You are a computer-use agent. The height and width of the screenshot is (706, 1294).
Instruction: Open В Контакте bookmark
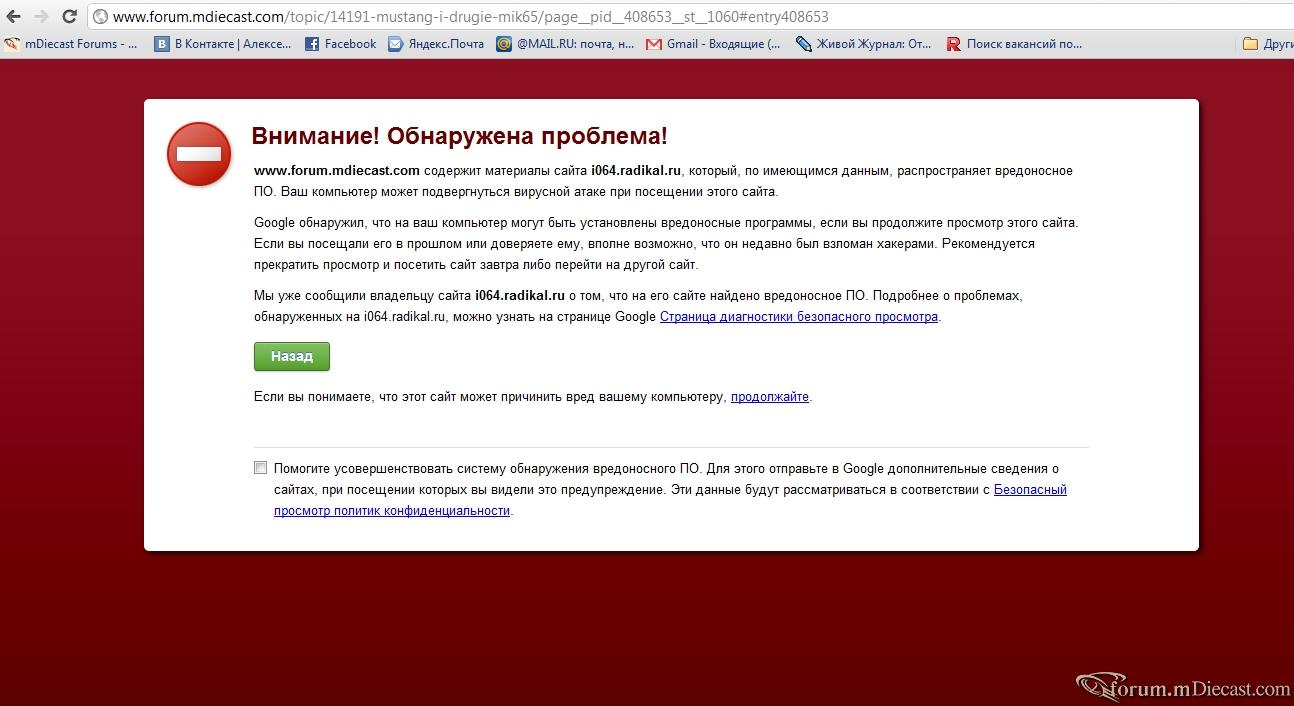[223, 44]
